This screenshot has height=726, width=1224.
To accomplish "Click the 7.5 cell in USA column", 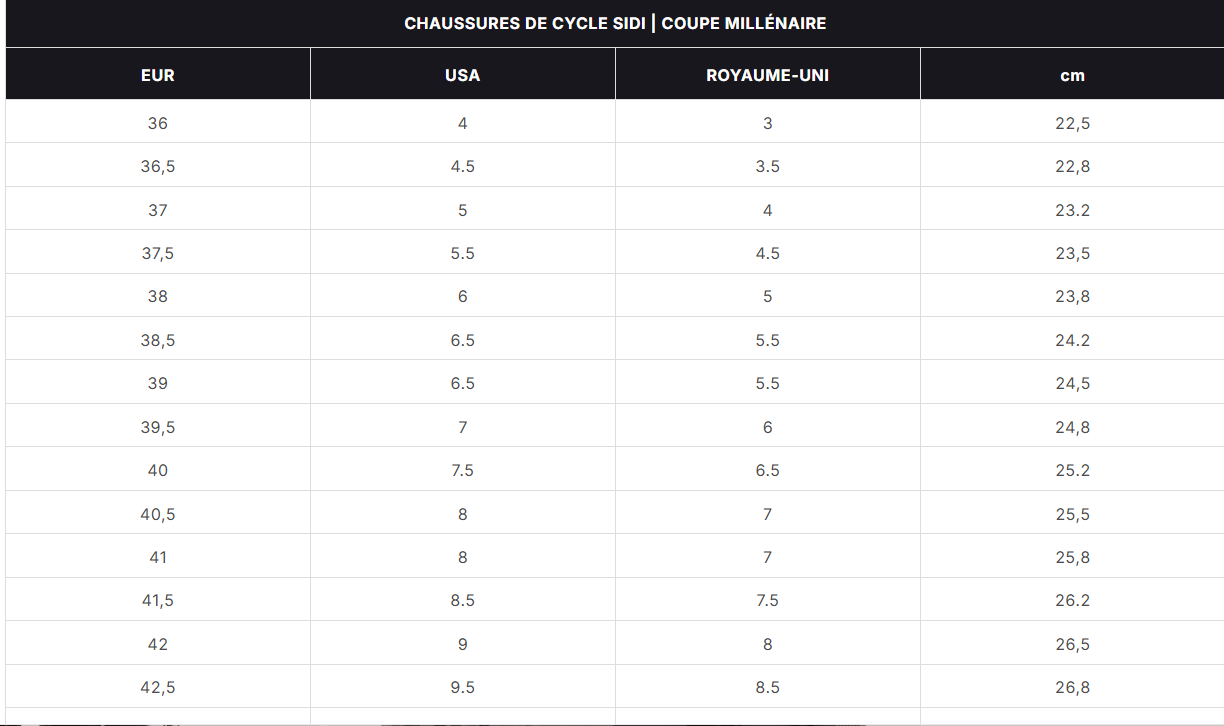I will point(462,470).
